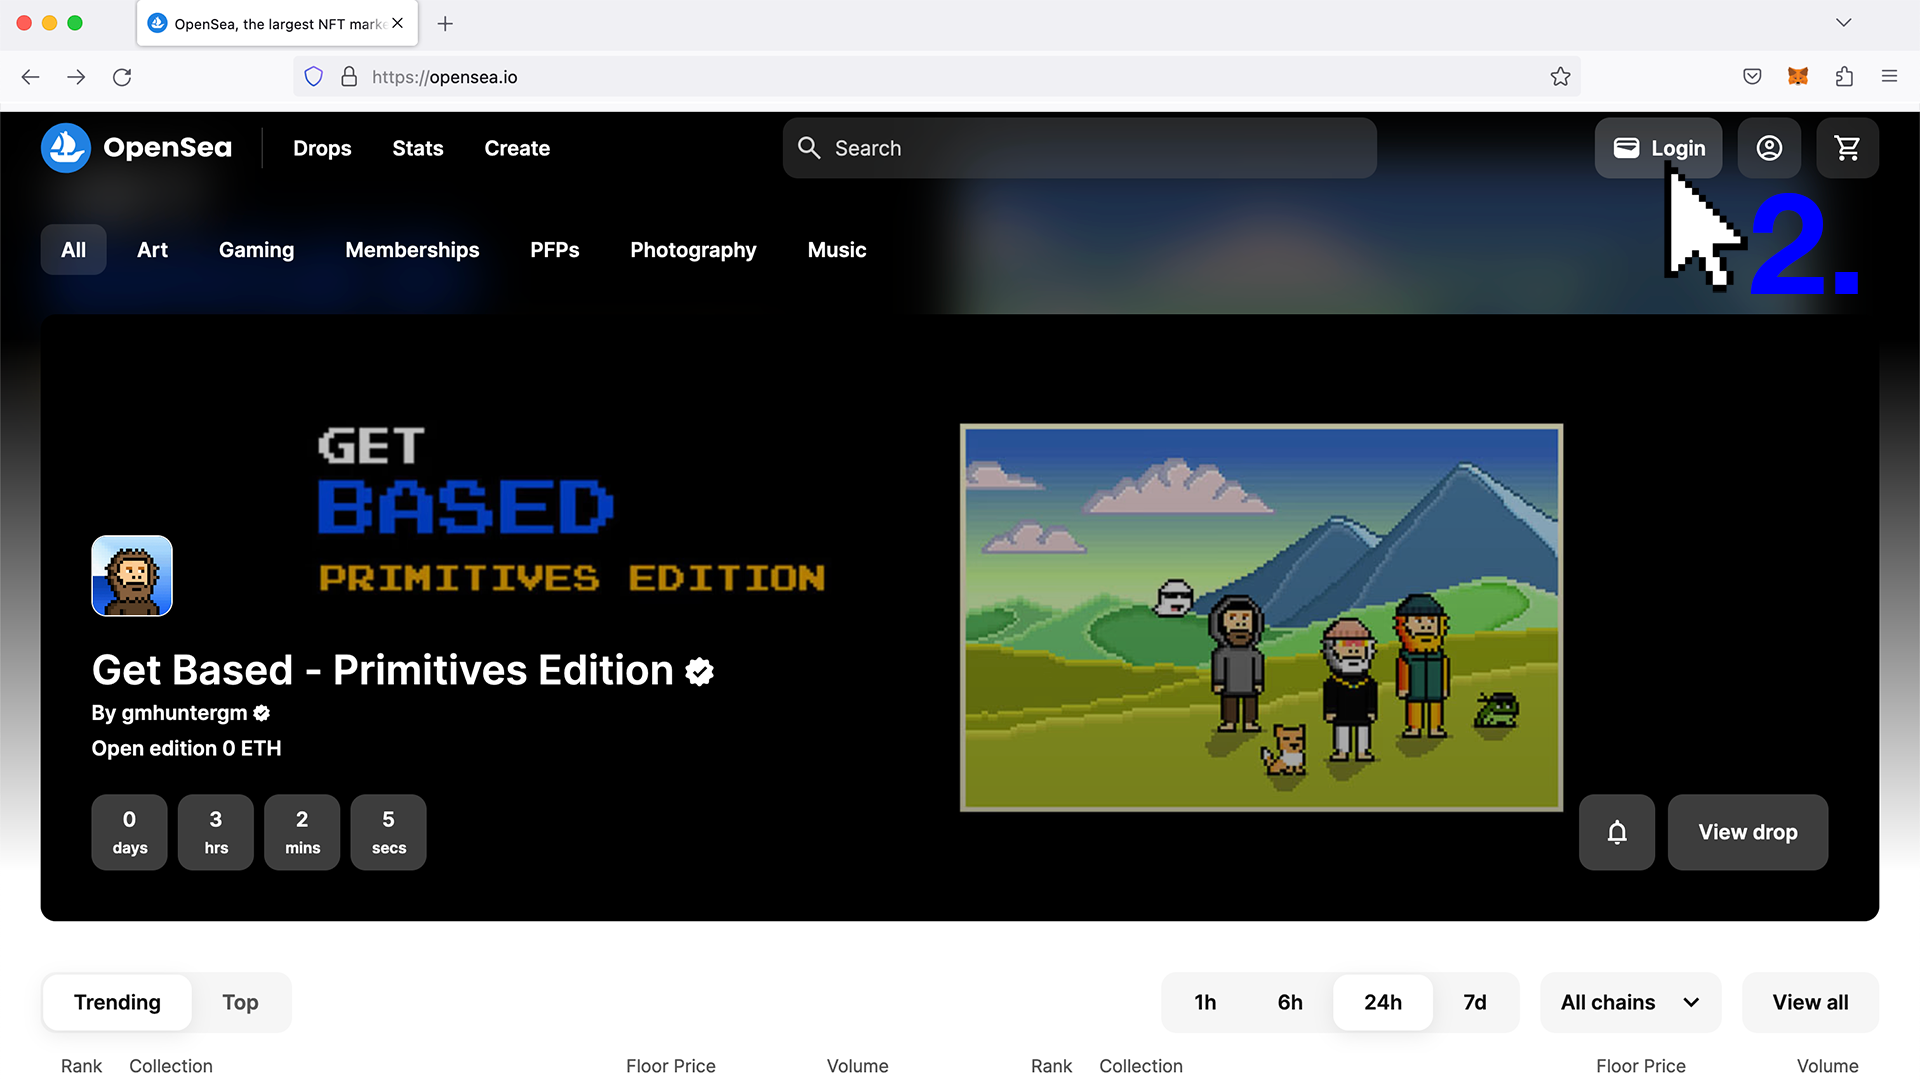Click the View all button
Viewport: 1920px width, 1080px height.
1810,1002
